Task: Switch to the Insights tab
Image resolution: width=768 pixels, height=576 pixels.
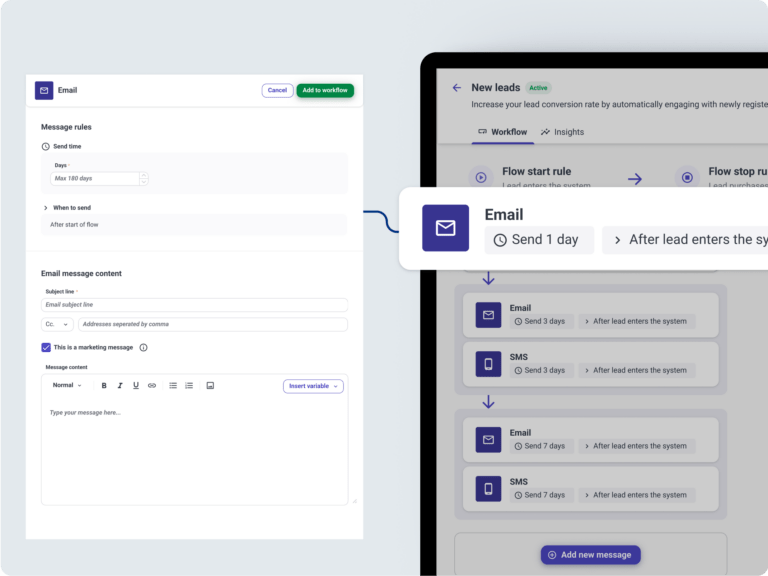Action: [x=562, y=132]
